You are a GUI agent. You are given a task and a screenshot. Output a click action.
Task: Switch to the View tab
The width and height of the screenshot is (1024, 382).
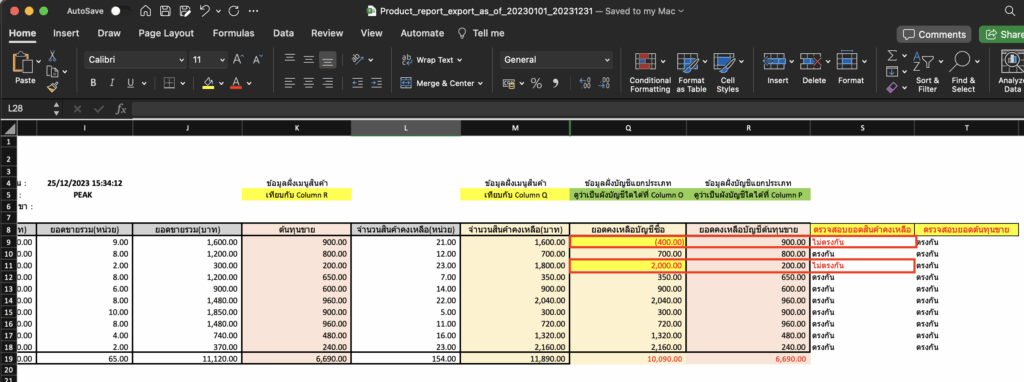pos(372,33)
